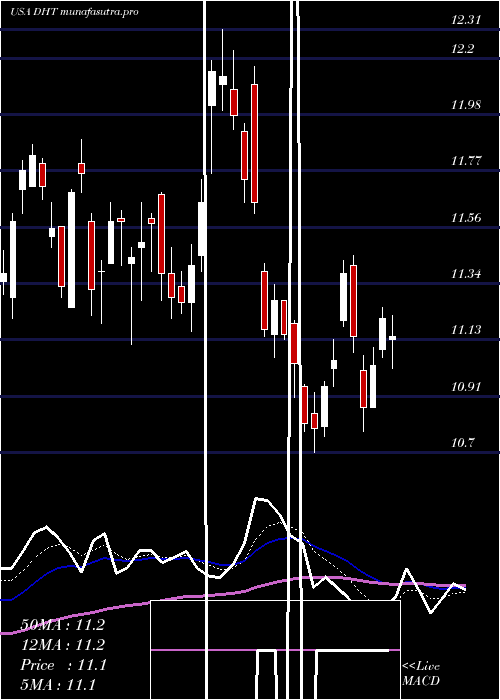Click the 12.31 price level label
This screenshot has height=700, width=500.
point(466,20)
